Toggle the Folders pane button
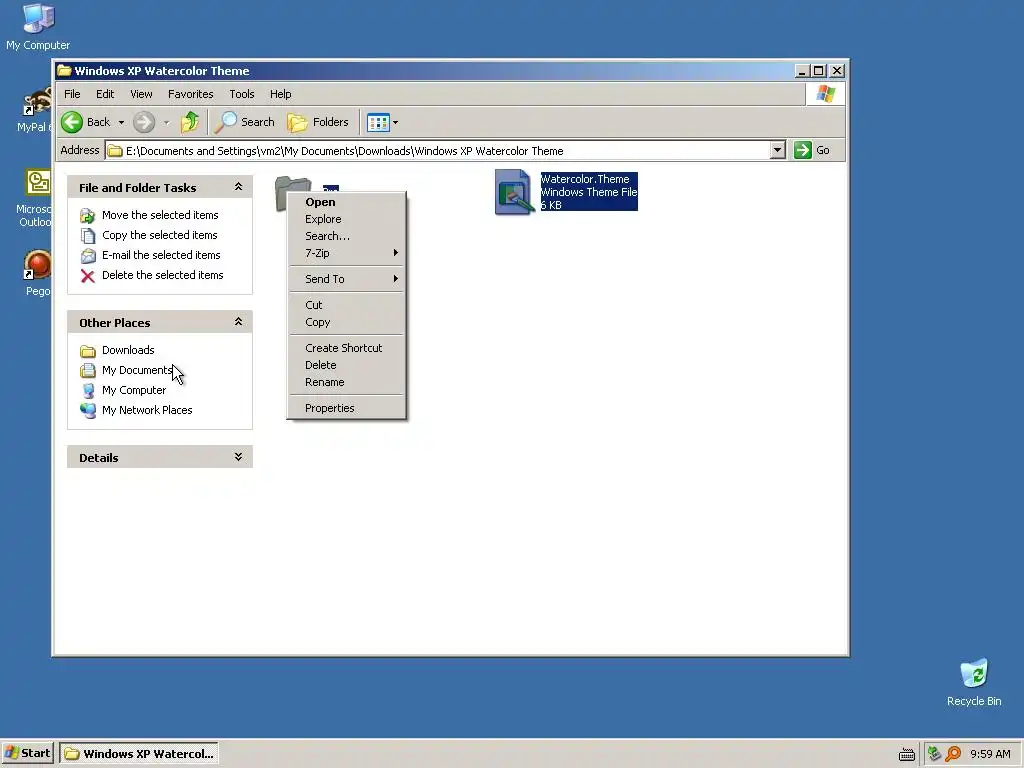This screenshot has height=768, width=1024. 318,122
